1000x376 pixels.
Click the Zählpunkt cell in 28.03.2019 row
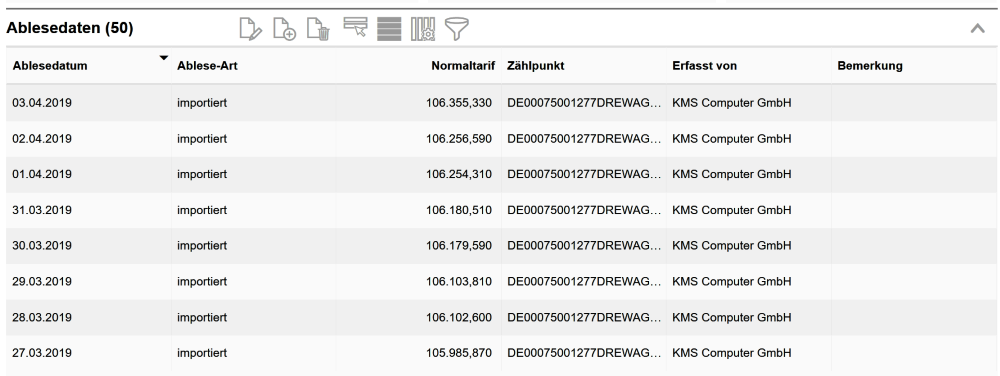(x=584, y=317)
